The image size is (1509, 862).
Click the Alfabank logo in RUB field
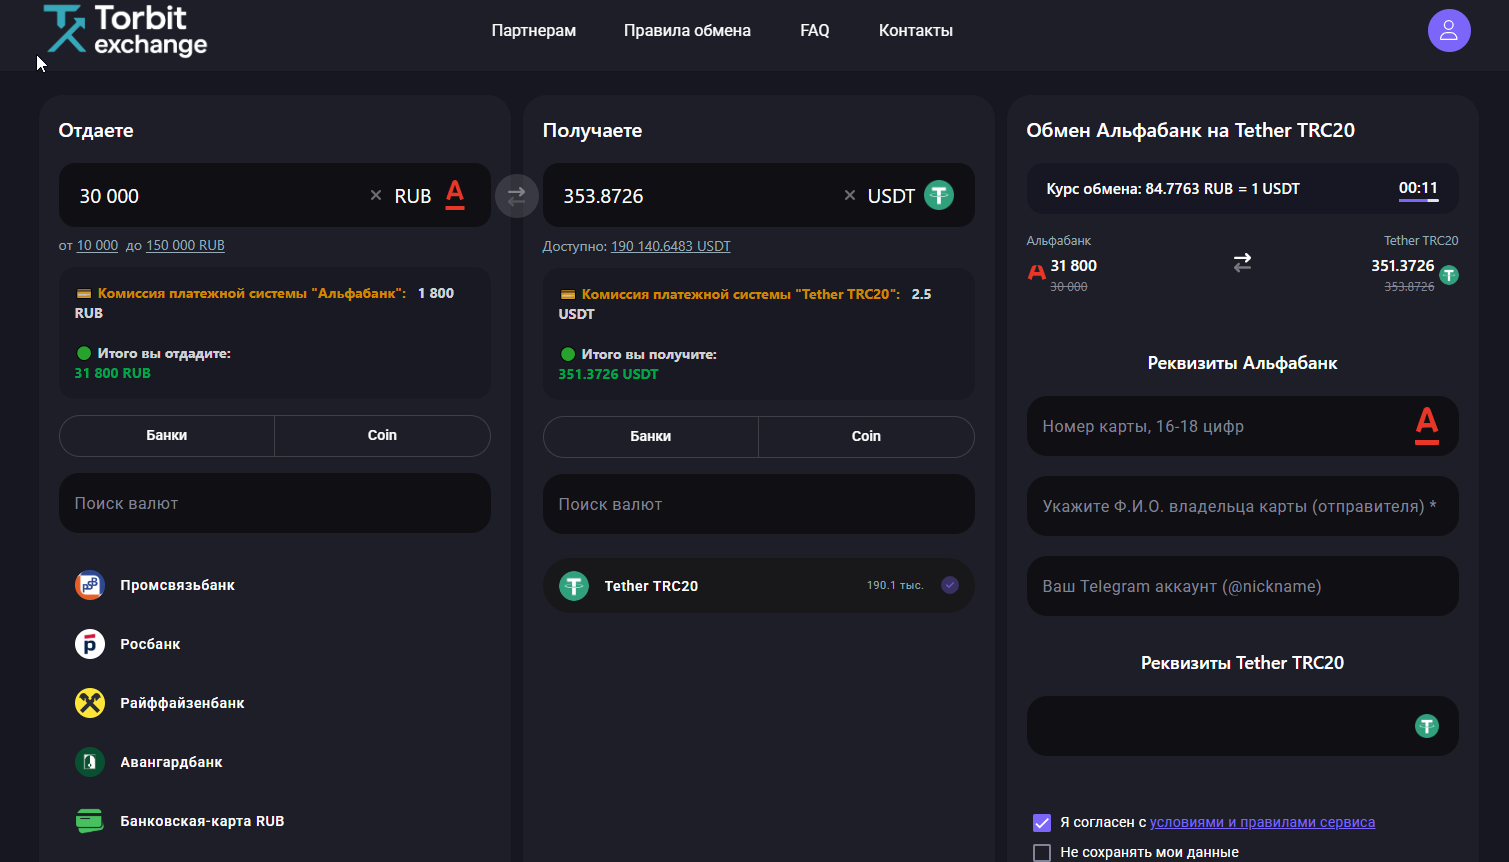point(455,194)
